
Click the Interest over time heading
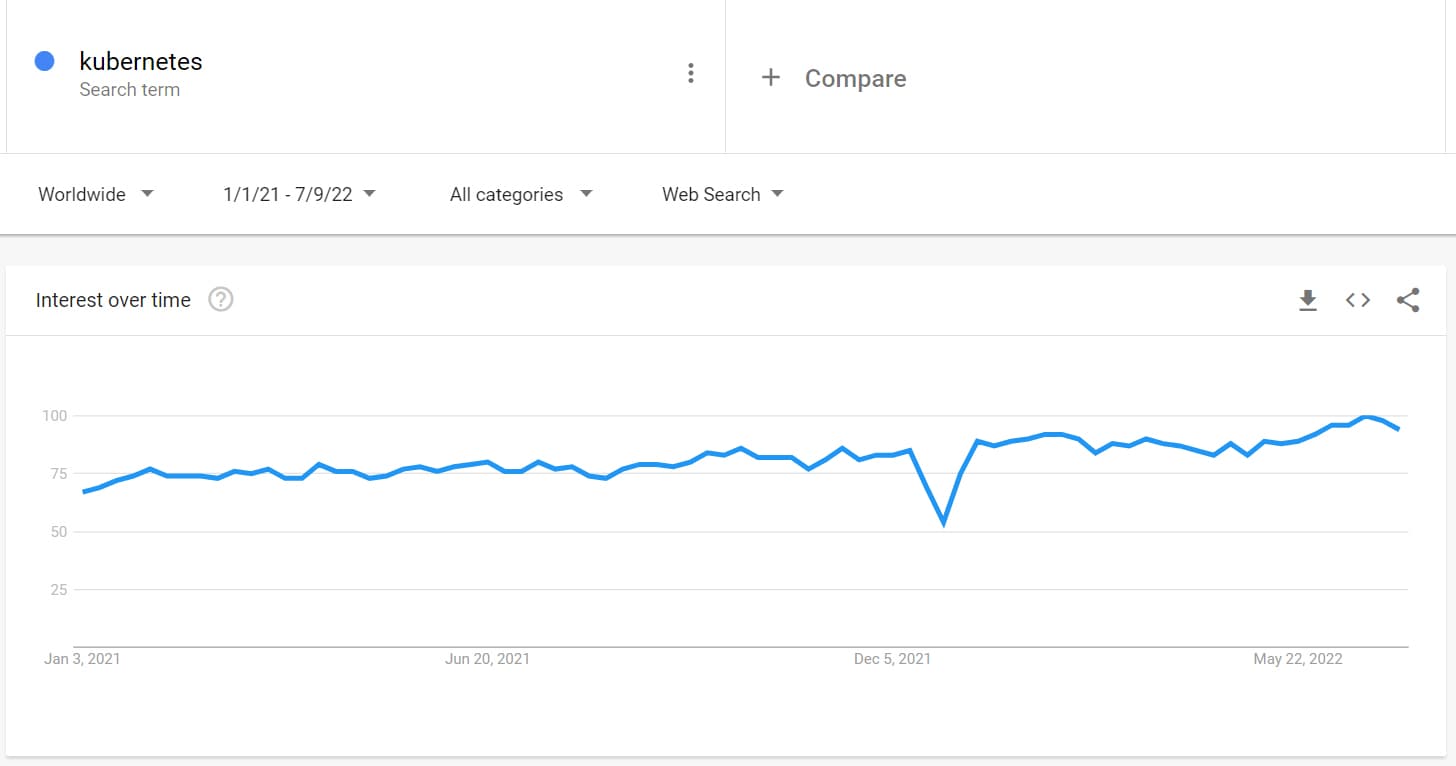(113, 300)
